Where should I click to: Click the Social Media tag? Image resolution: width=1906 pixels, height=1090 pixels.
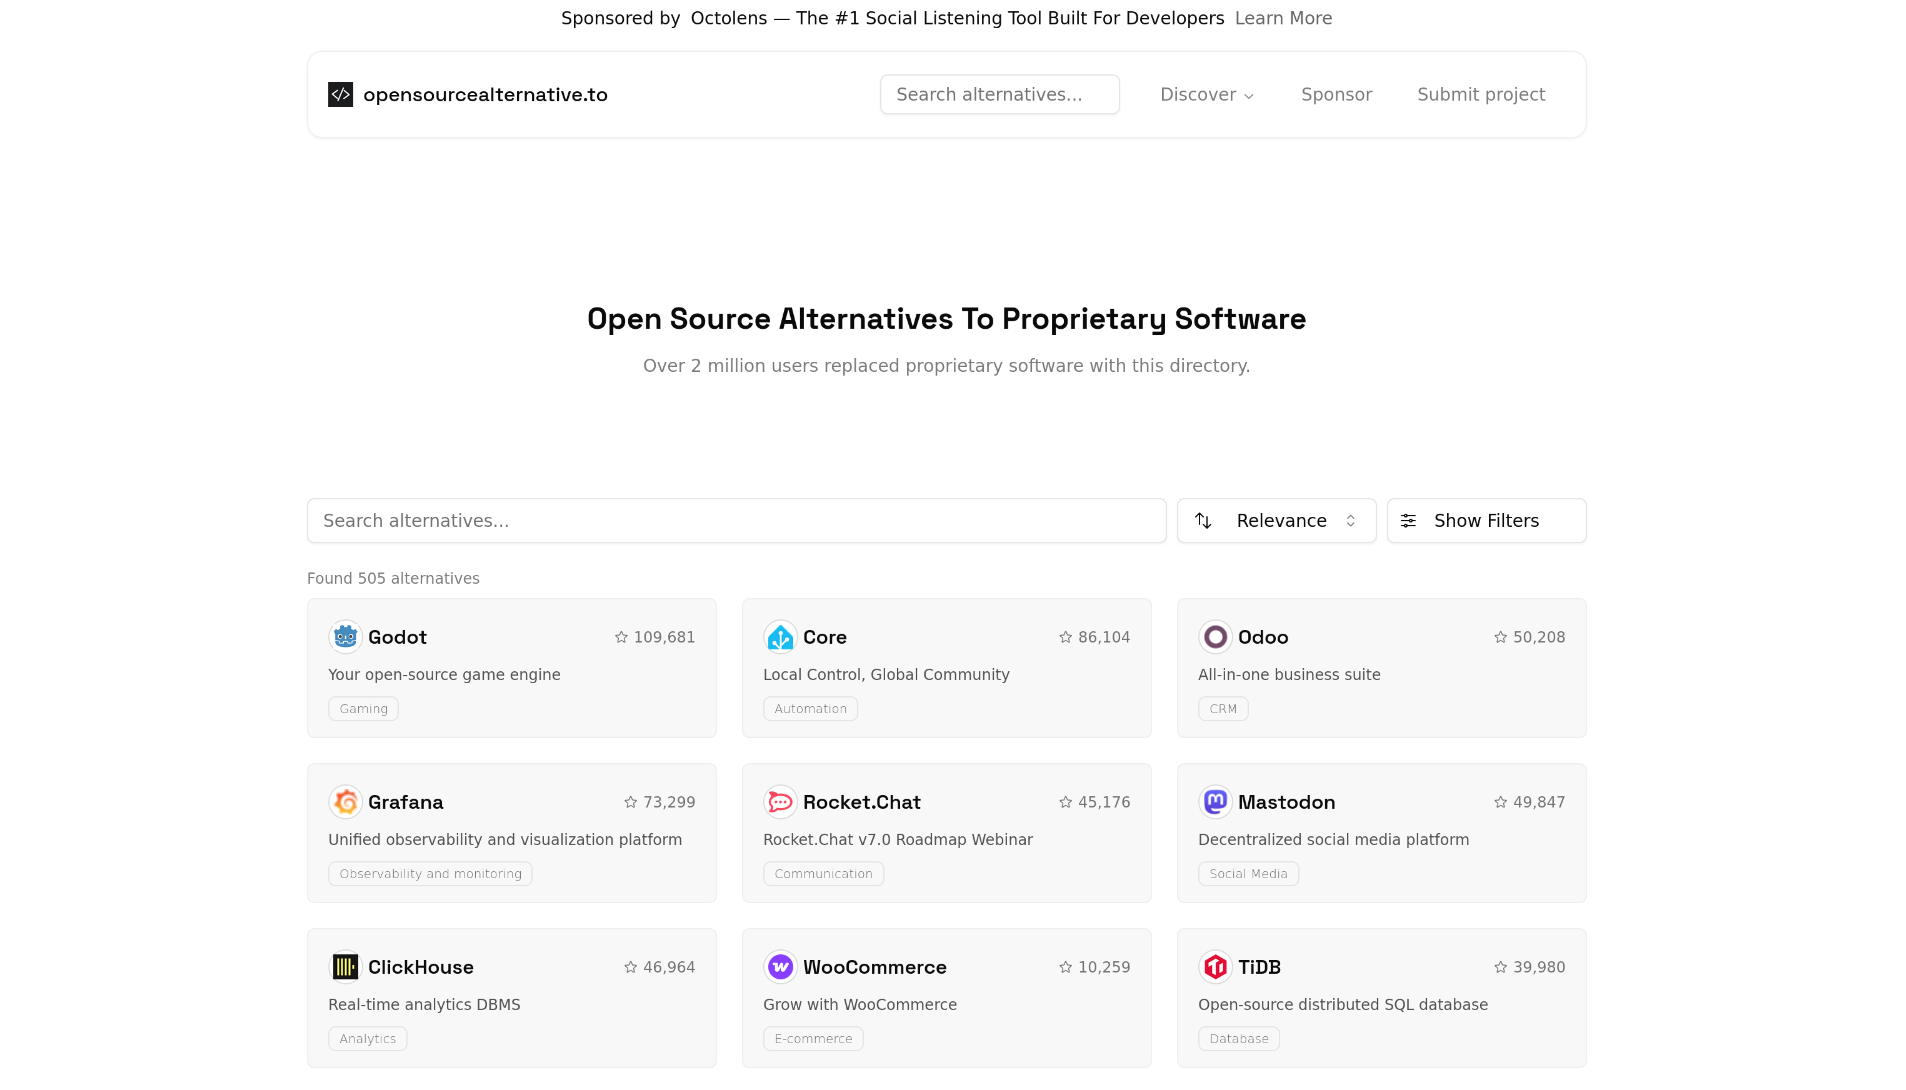pos(1248,874)
